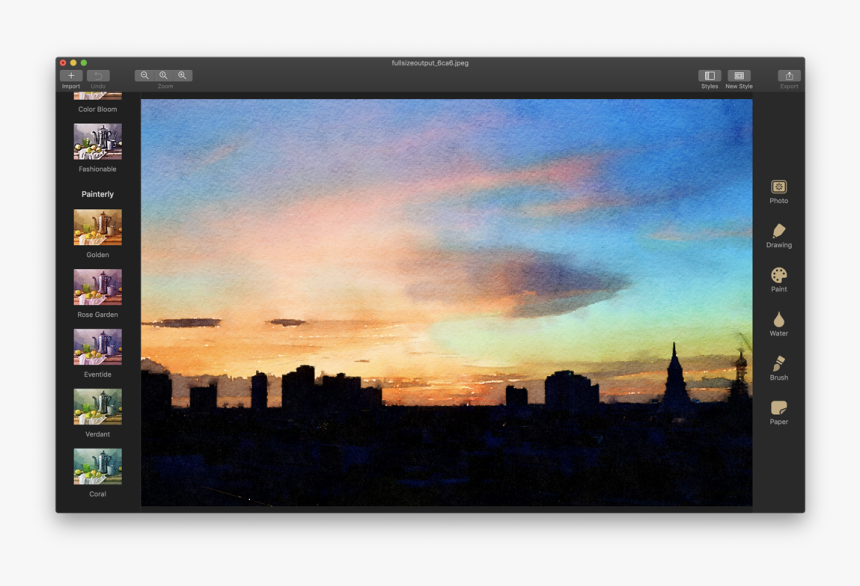Open the Drawing settings panel
This screenshot has width=860, height=586.
(778, 231)
